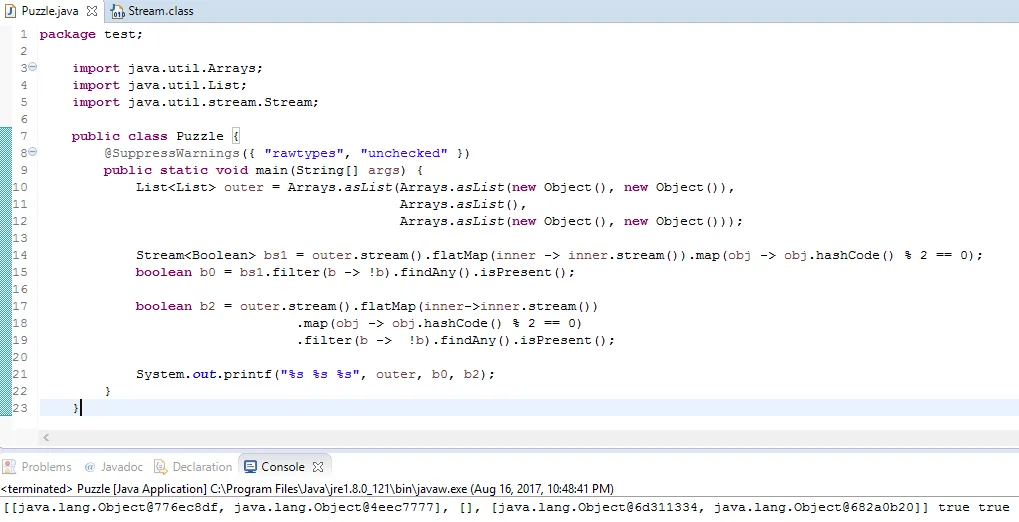Click the class file icon on Stream.class tab

click(x=118, y=11)
